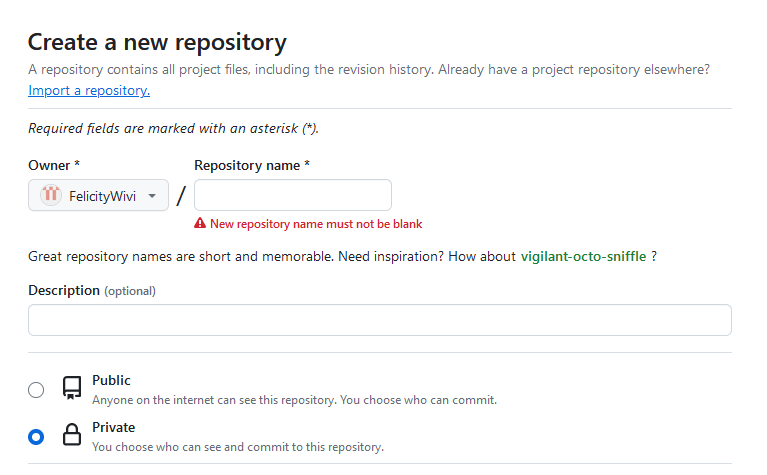Image resolution: width=767 pixels, height=475 pixels.
Task: Click into the Description input box
Action: (x=379, y=320)
